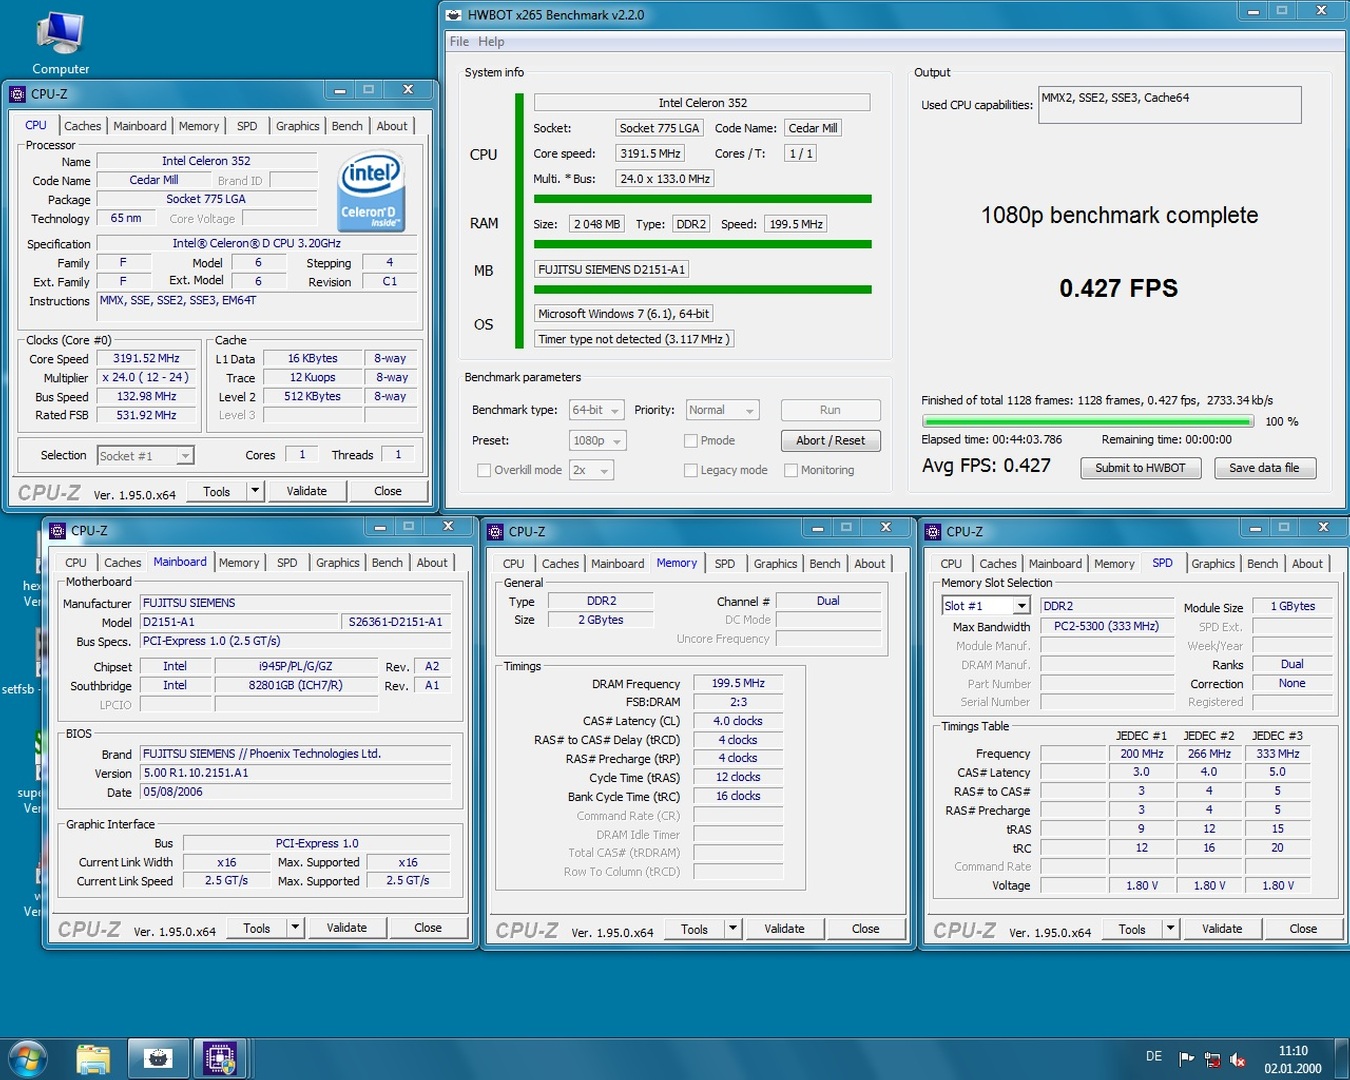Enable the Legacy mode checkbox

[690, 470]
